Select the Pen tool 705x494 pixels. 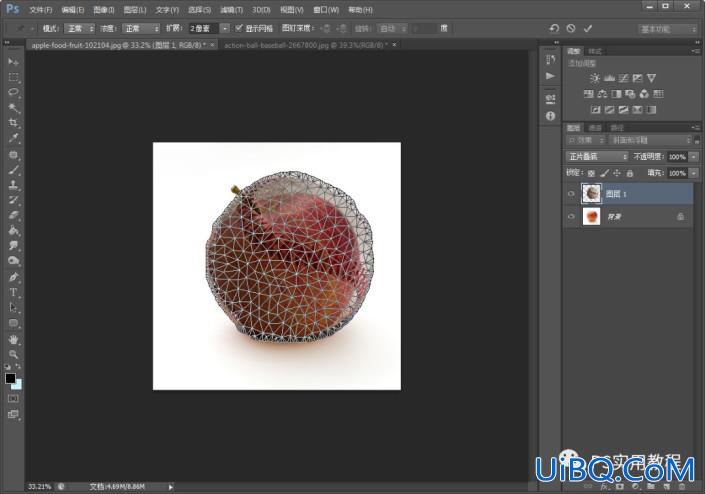(13, 277)
